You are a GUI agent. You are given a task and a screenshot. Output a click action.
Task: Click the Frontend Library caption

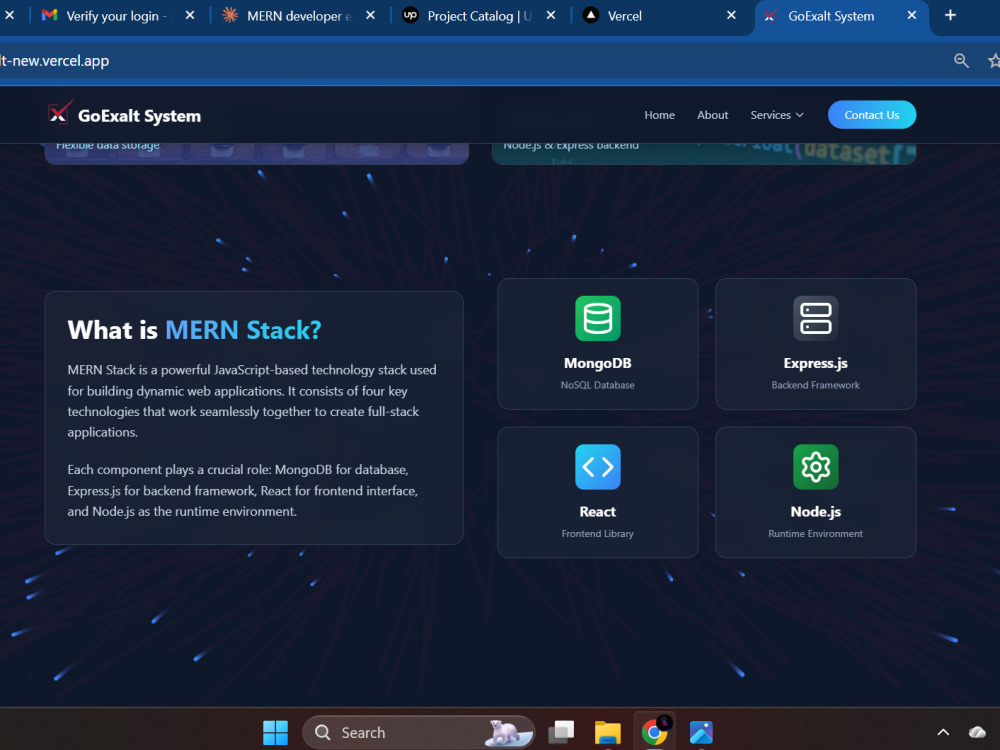coord(598,534)
